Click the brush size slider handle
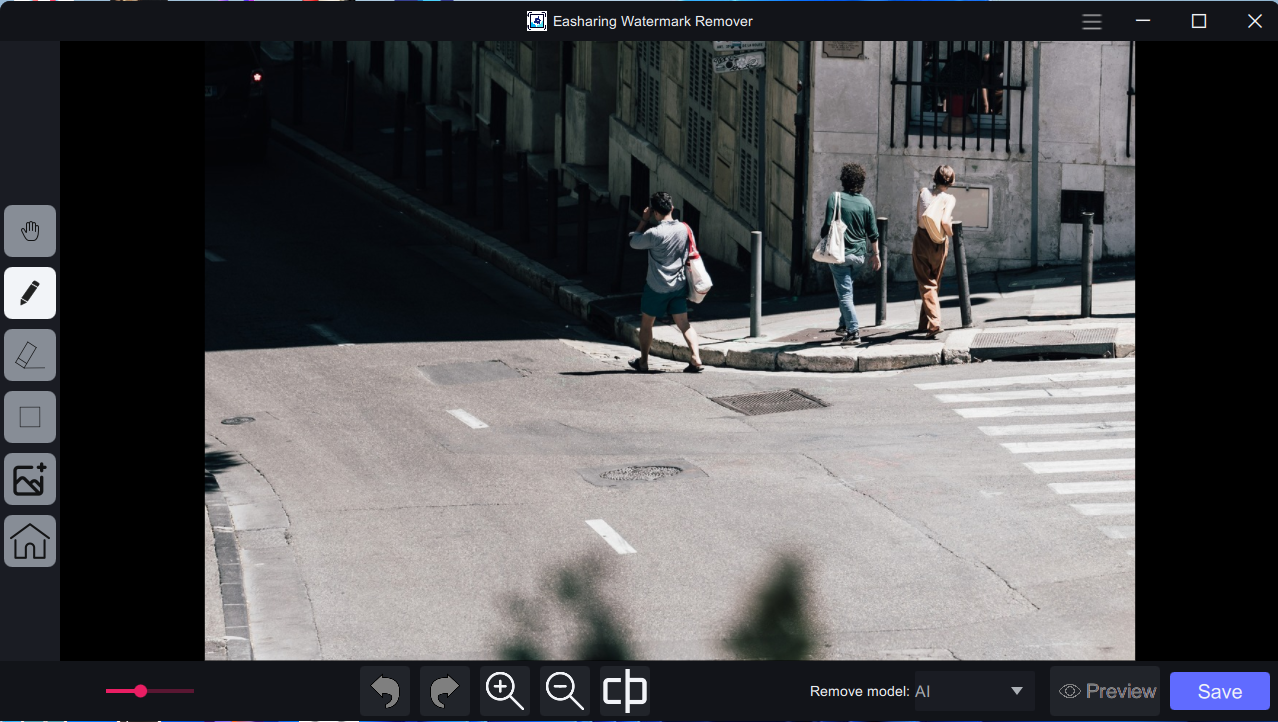 (x=141, y=691)
